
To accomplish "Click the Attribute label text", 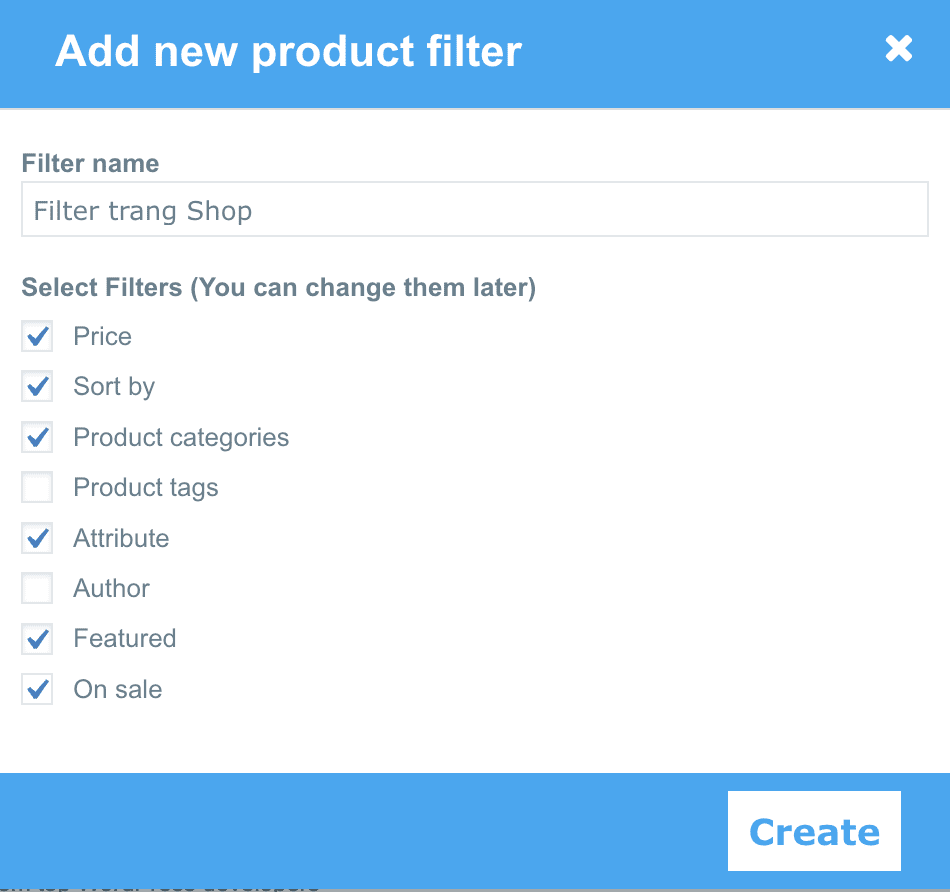I will (x=121, y=538).
